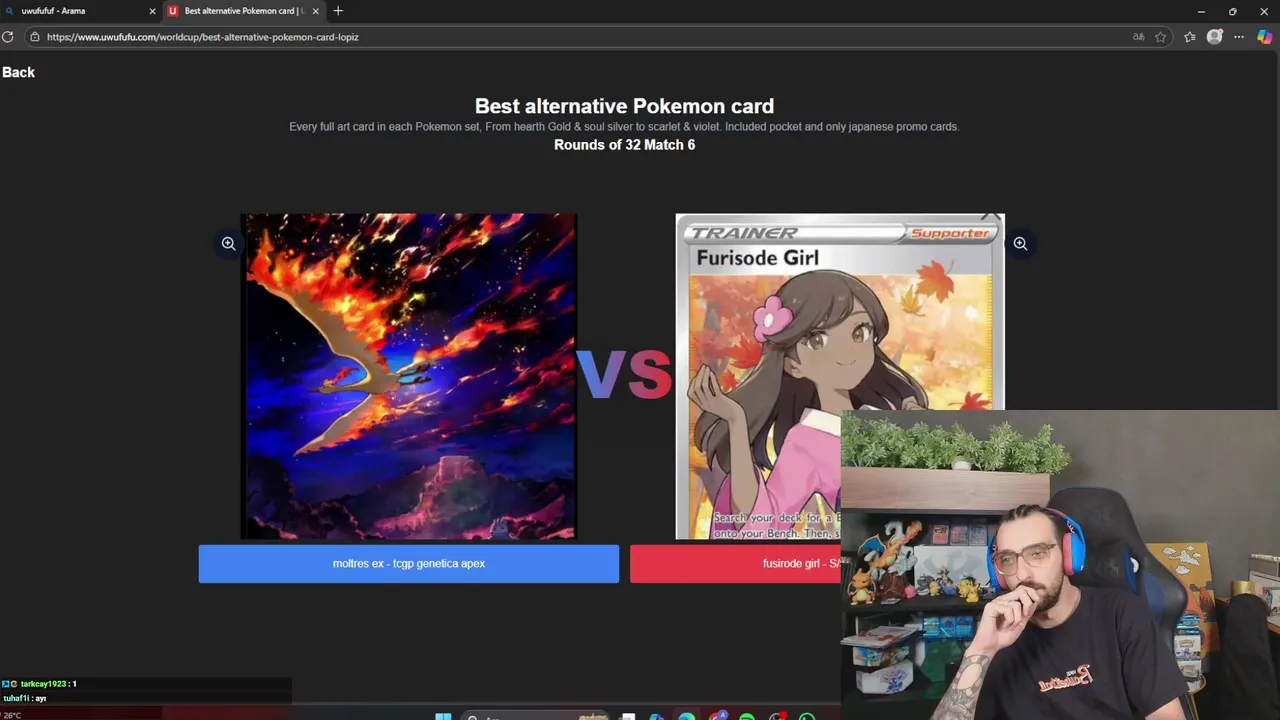Screen dimensions: 1280x720
Task: Open the browser profile menu
Action: point(1215,37)
